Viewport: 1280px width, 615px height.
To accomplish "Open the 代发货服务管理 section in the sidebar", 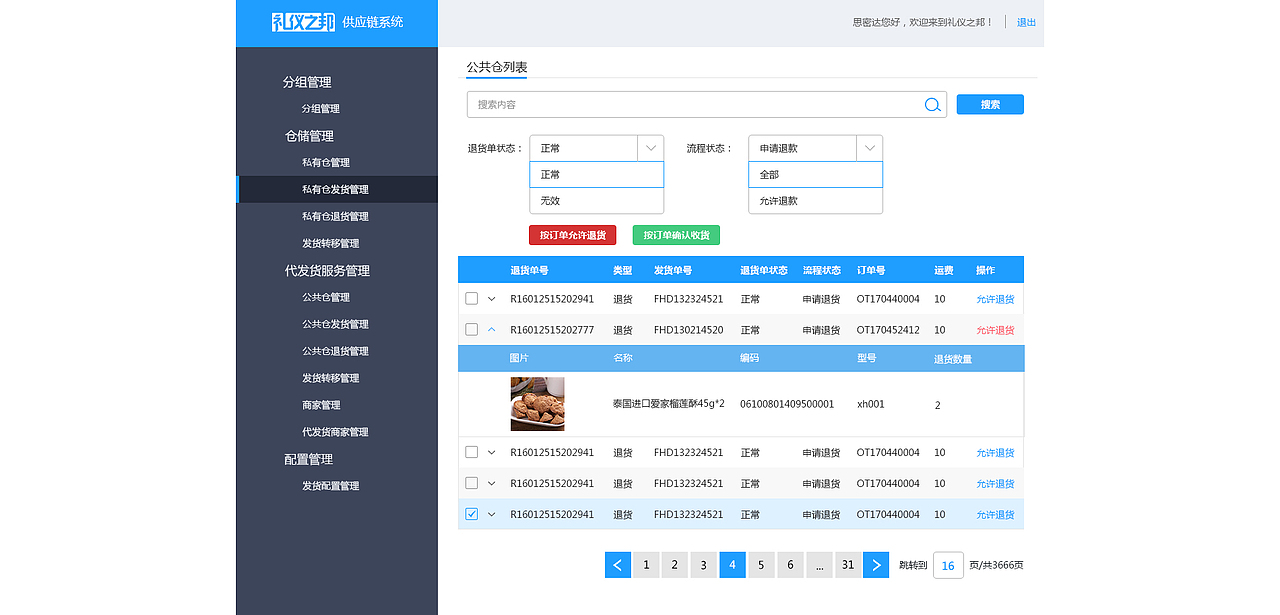I will click(x=327, y=271).
